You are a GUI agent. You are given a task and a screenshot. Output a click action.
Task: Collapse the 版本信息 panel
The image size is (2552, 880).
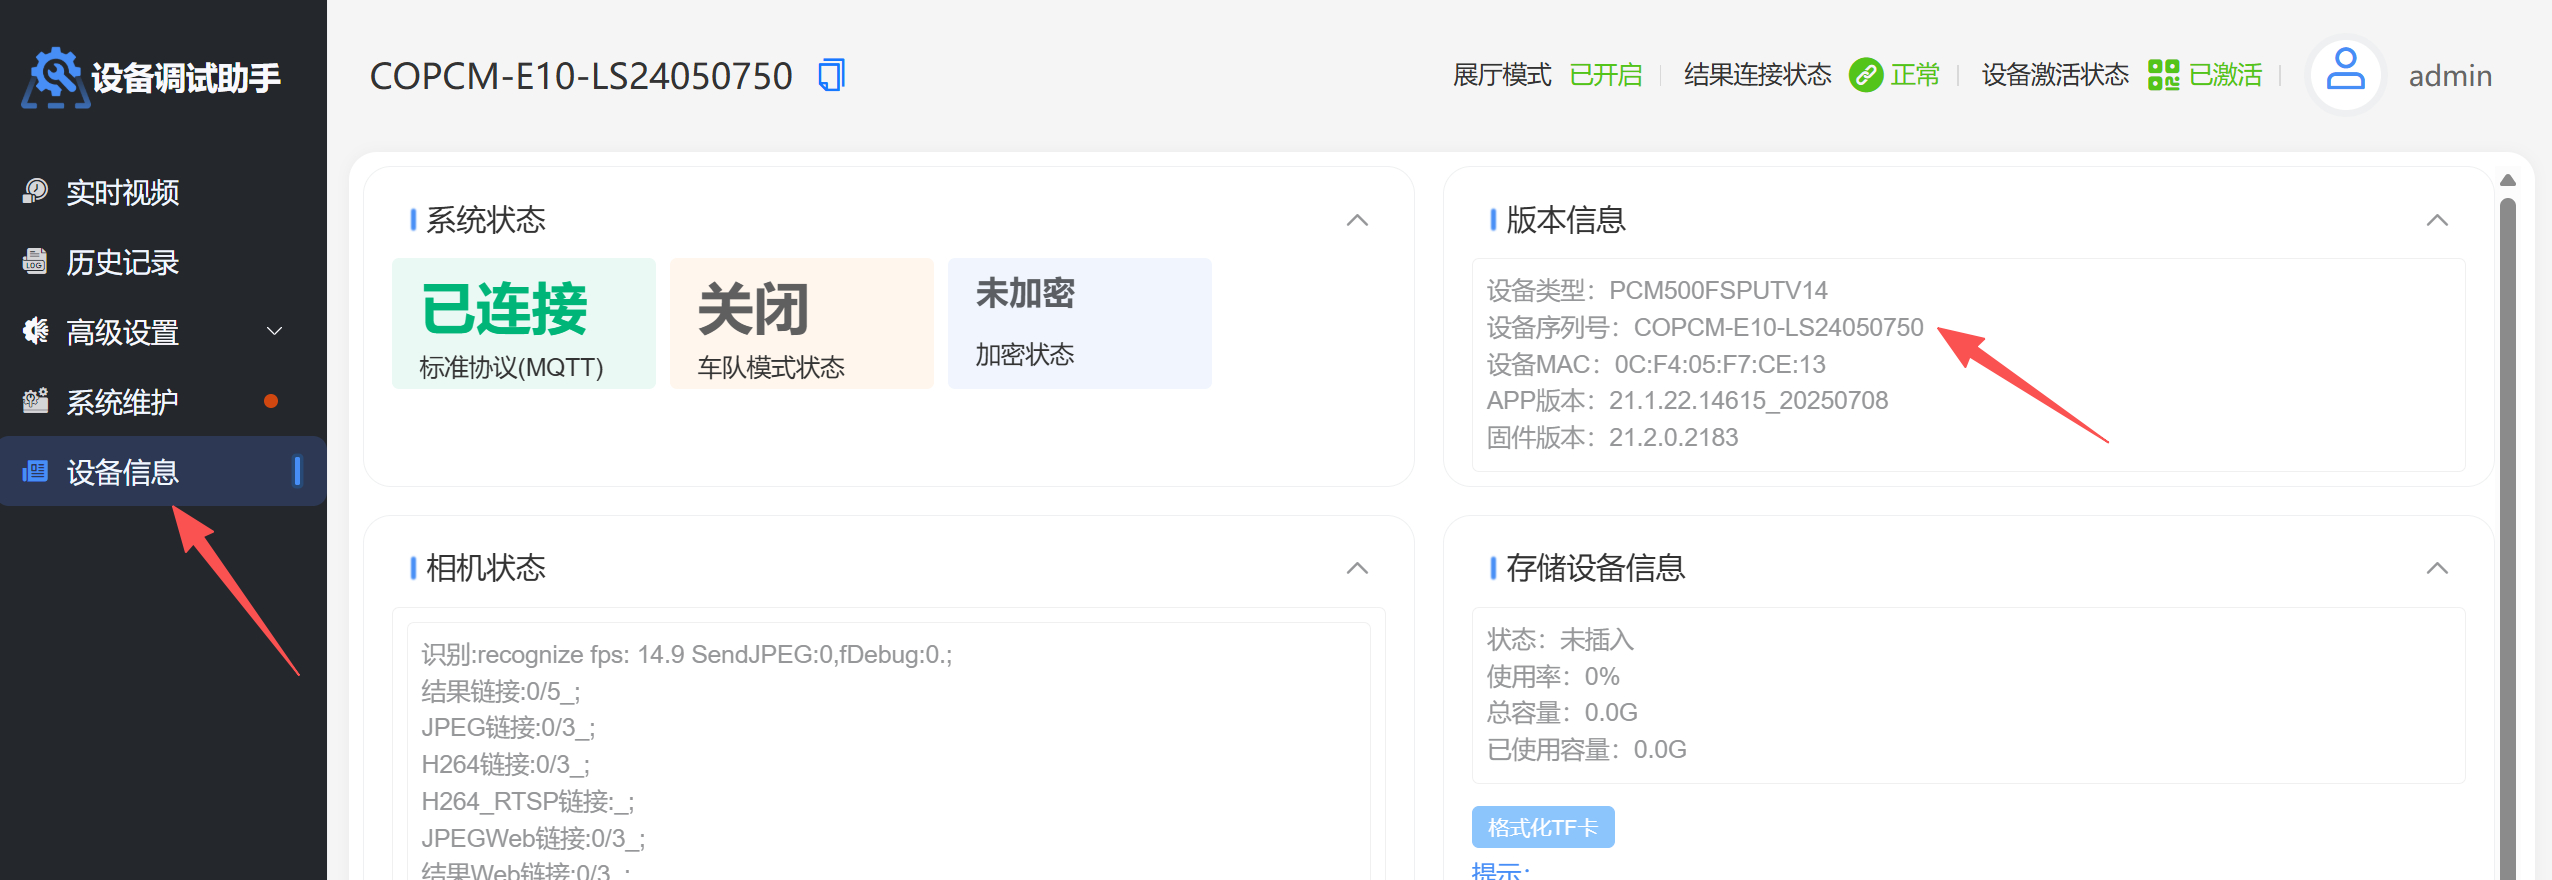click(x=2437, y=220)
